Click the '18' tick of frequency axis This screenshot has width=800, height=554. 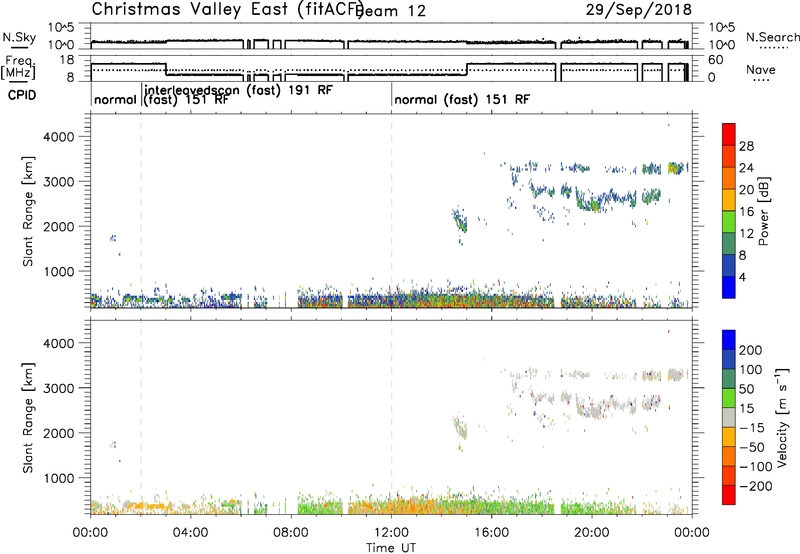coord(67,60)
